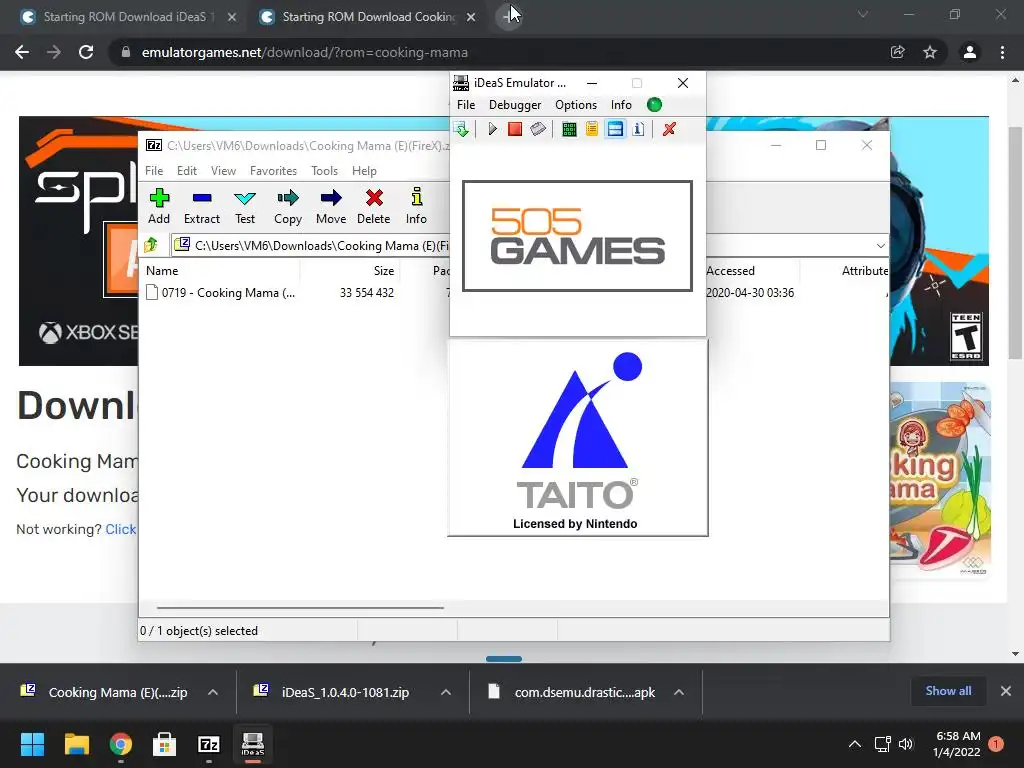The image size is (1024, 768).
Task: Share this page icon in Chrome
Action: tap(897, 52)
